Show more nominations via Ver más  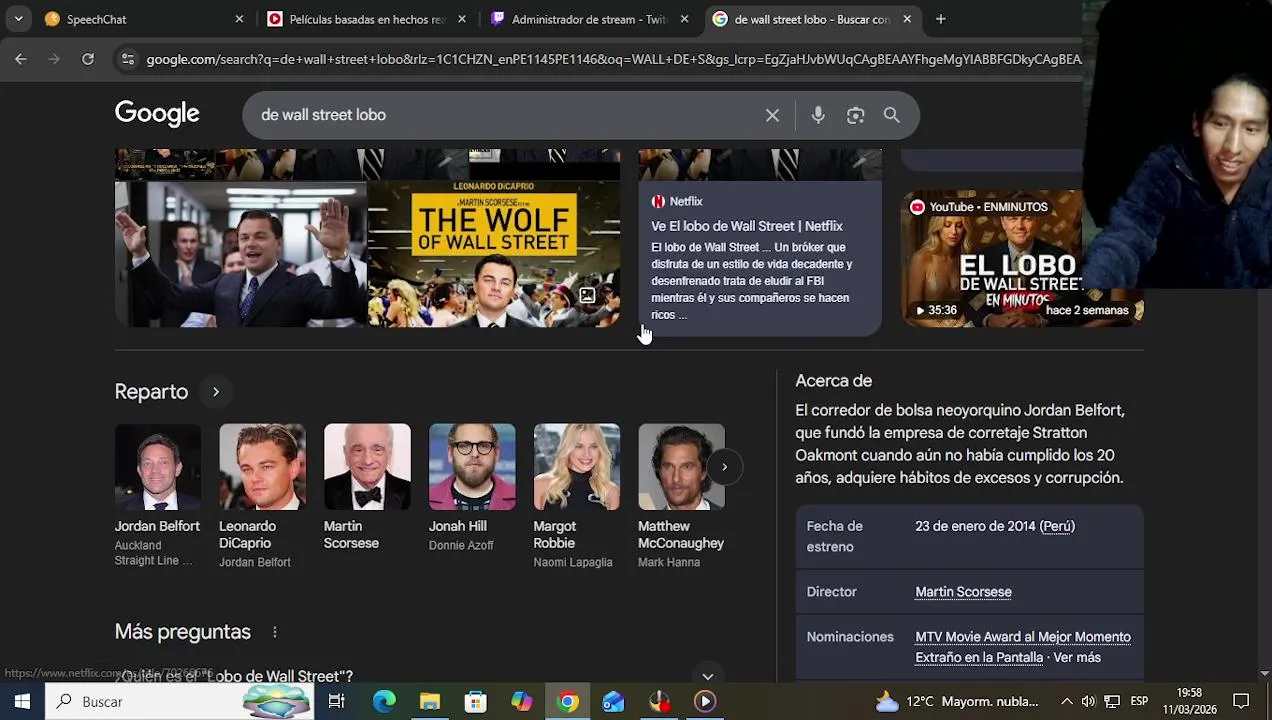coord(1077,658)
